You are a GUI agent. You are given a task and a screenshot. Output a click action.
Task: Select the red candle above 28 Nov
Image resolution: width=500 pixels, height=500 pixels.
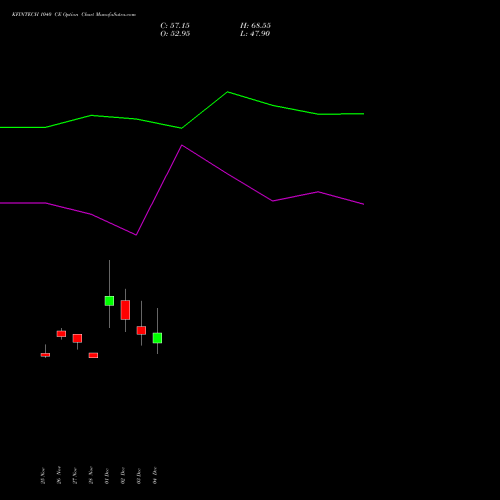point(93,355)
